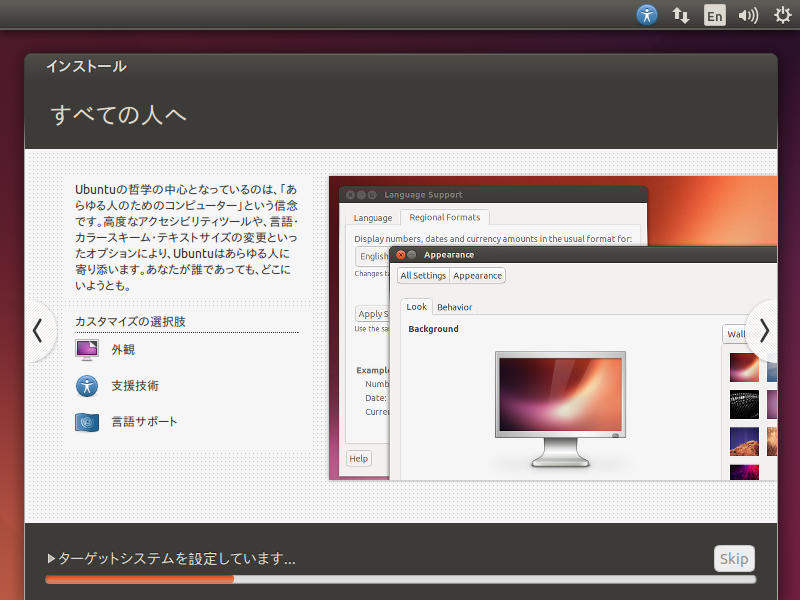This screenshot has height=600, width=800.
Task: Click the Ubuntu philosophy description paragraph
Action: (186, 237)
